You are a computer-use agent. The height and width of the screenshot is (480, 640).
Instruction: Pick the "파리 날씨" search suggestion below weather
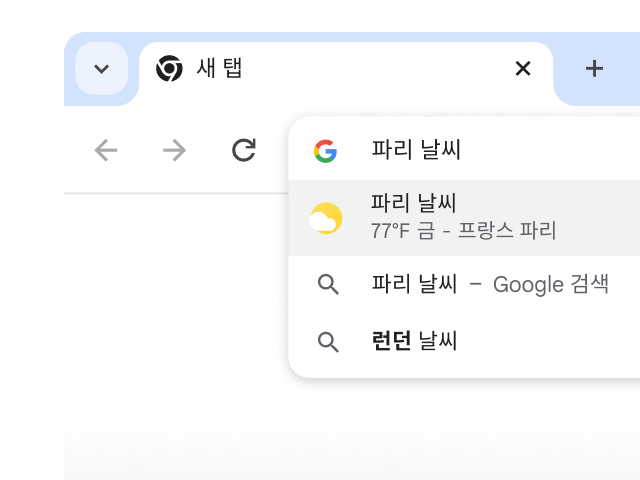click(x=414, y=284)
